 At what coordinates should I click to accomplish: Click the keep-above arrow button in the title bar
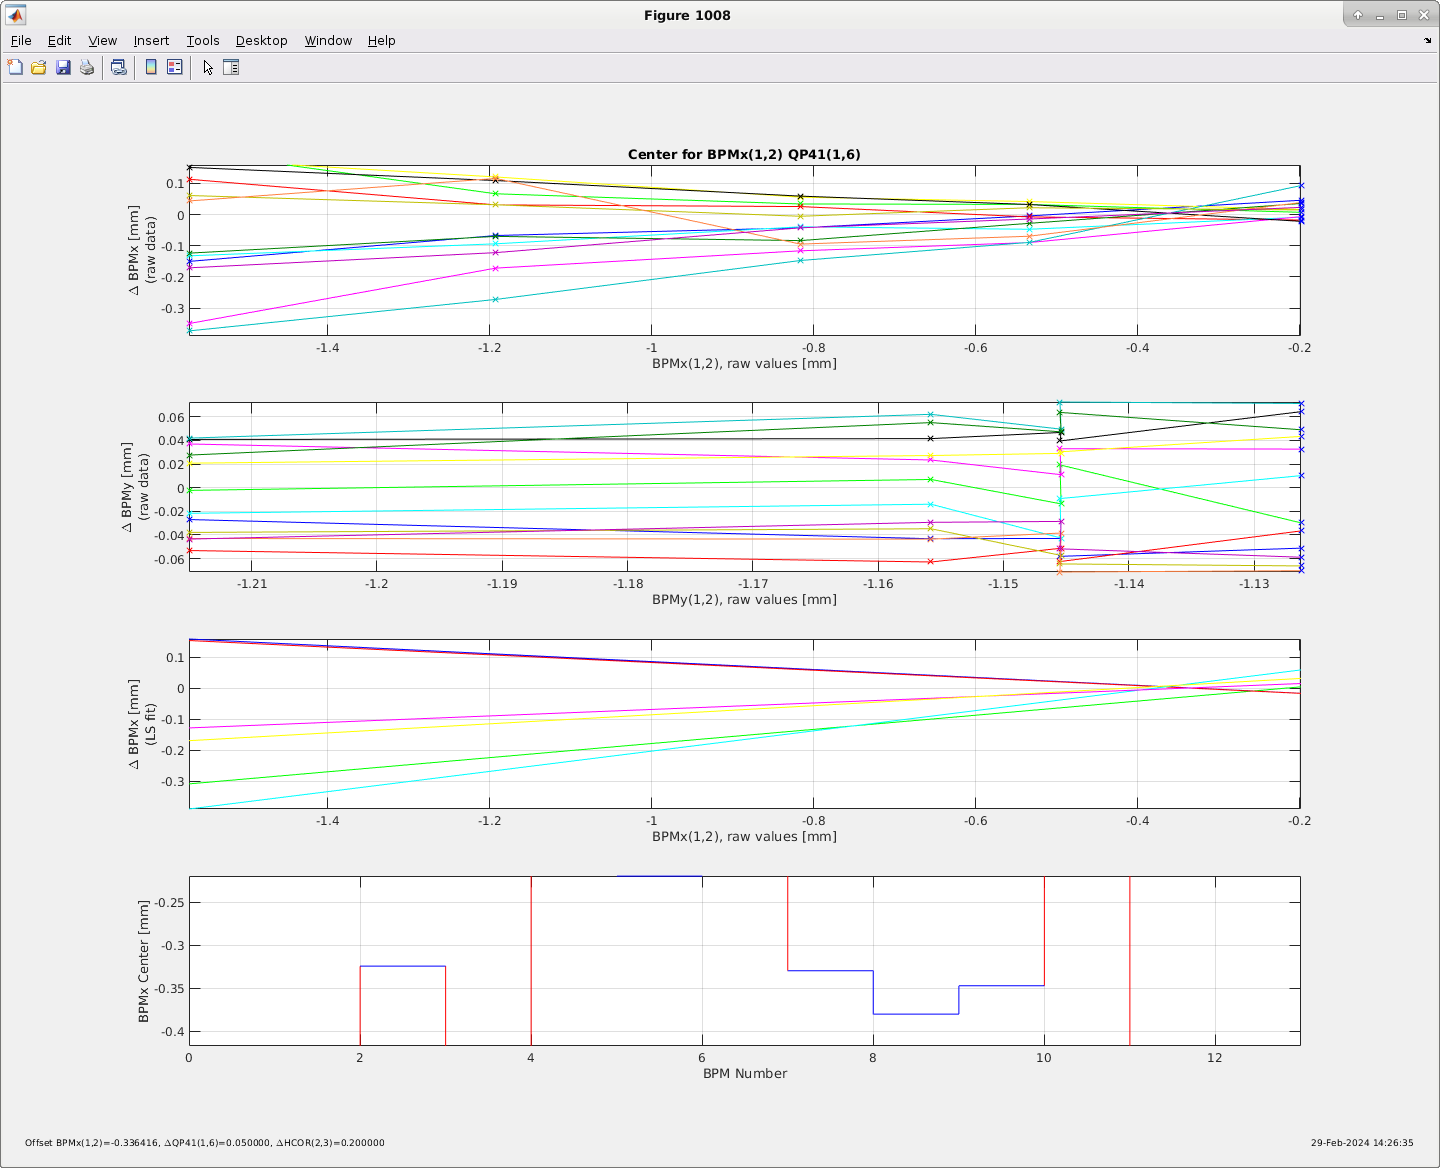click(x=1358, y=15)
